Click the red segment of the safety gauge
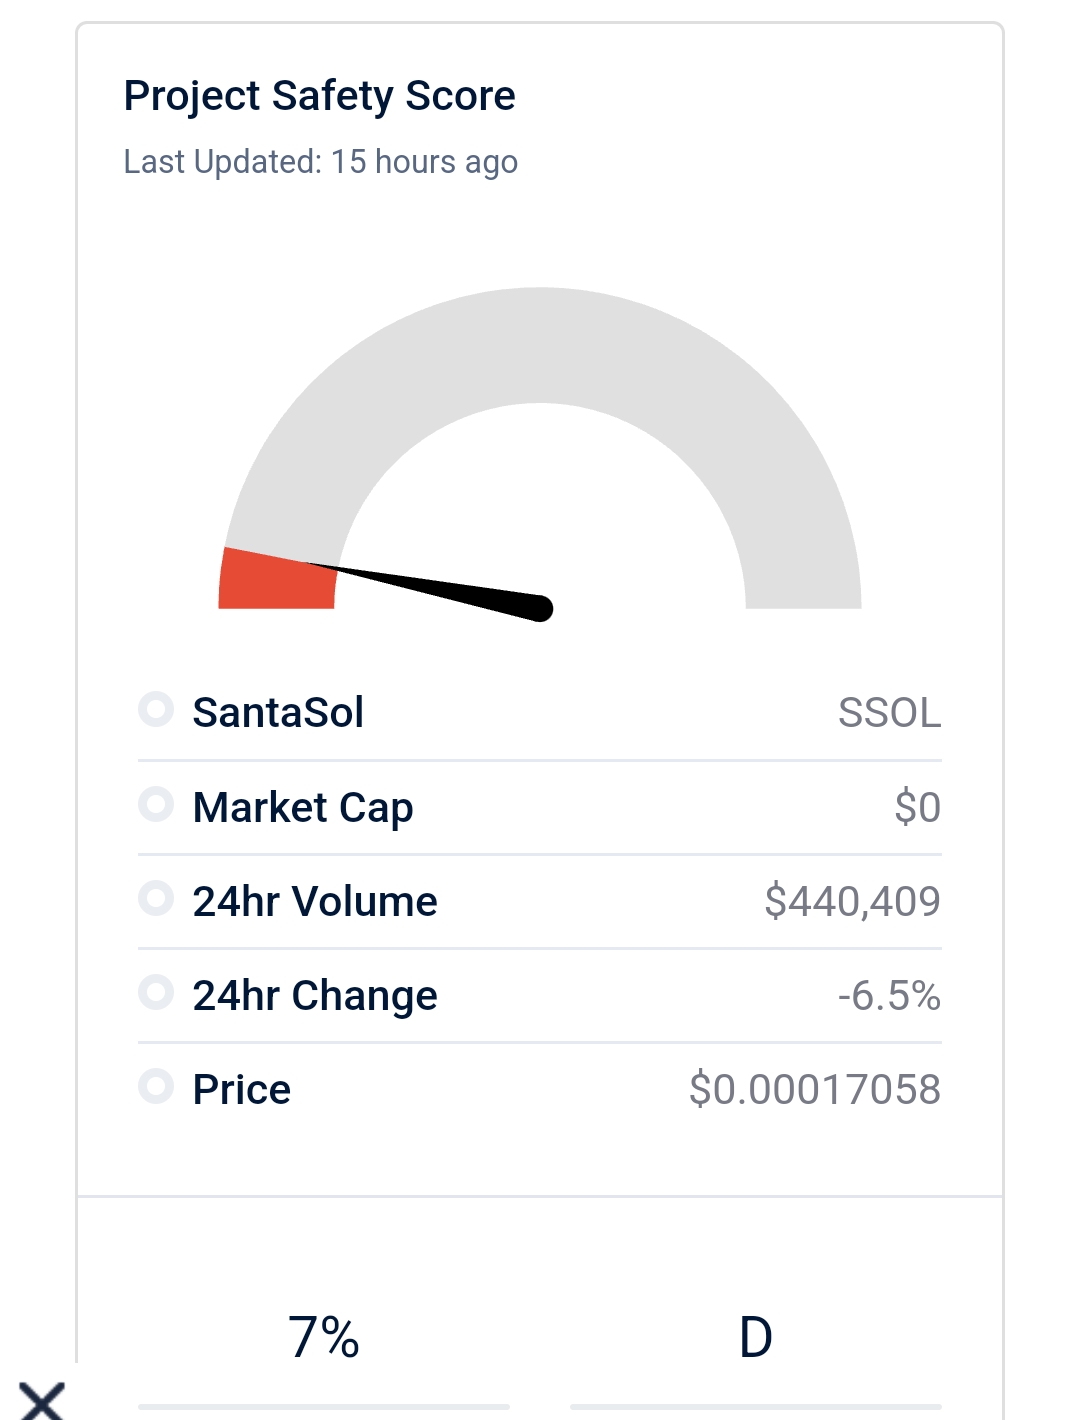Screen dimensions: 1080x1420 coord(272,583)
